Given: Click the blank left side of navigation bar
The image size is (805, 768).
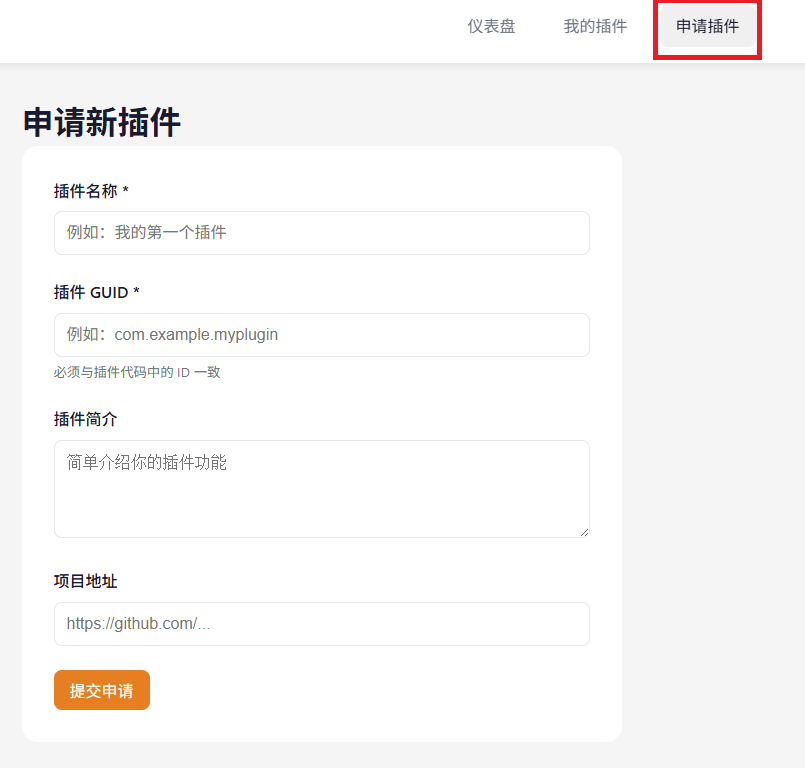Looking at the screenshot, I should 200,30.
